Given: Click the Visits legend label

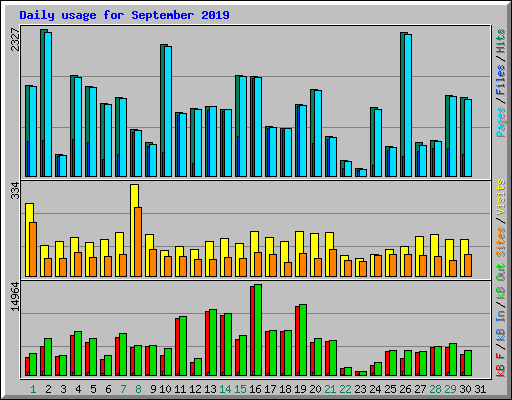Looking at the screenshot, I should [x=501, y=197].
